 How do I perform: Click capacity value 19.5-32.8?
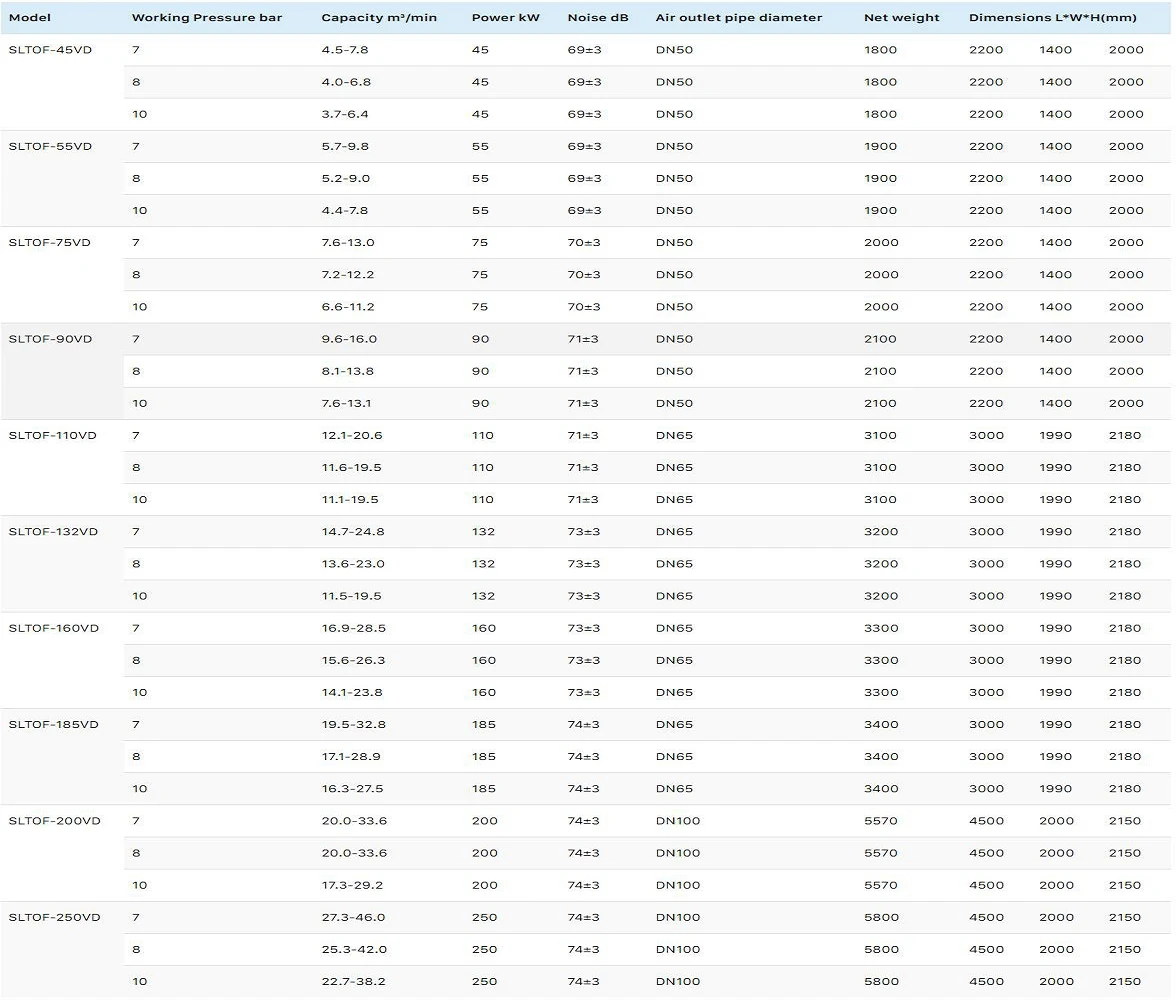tap(353, 725)
